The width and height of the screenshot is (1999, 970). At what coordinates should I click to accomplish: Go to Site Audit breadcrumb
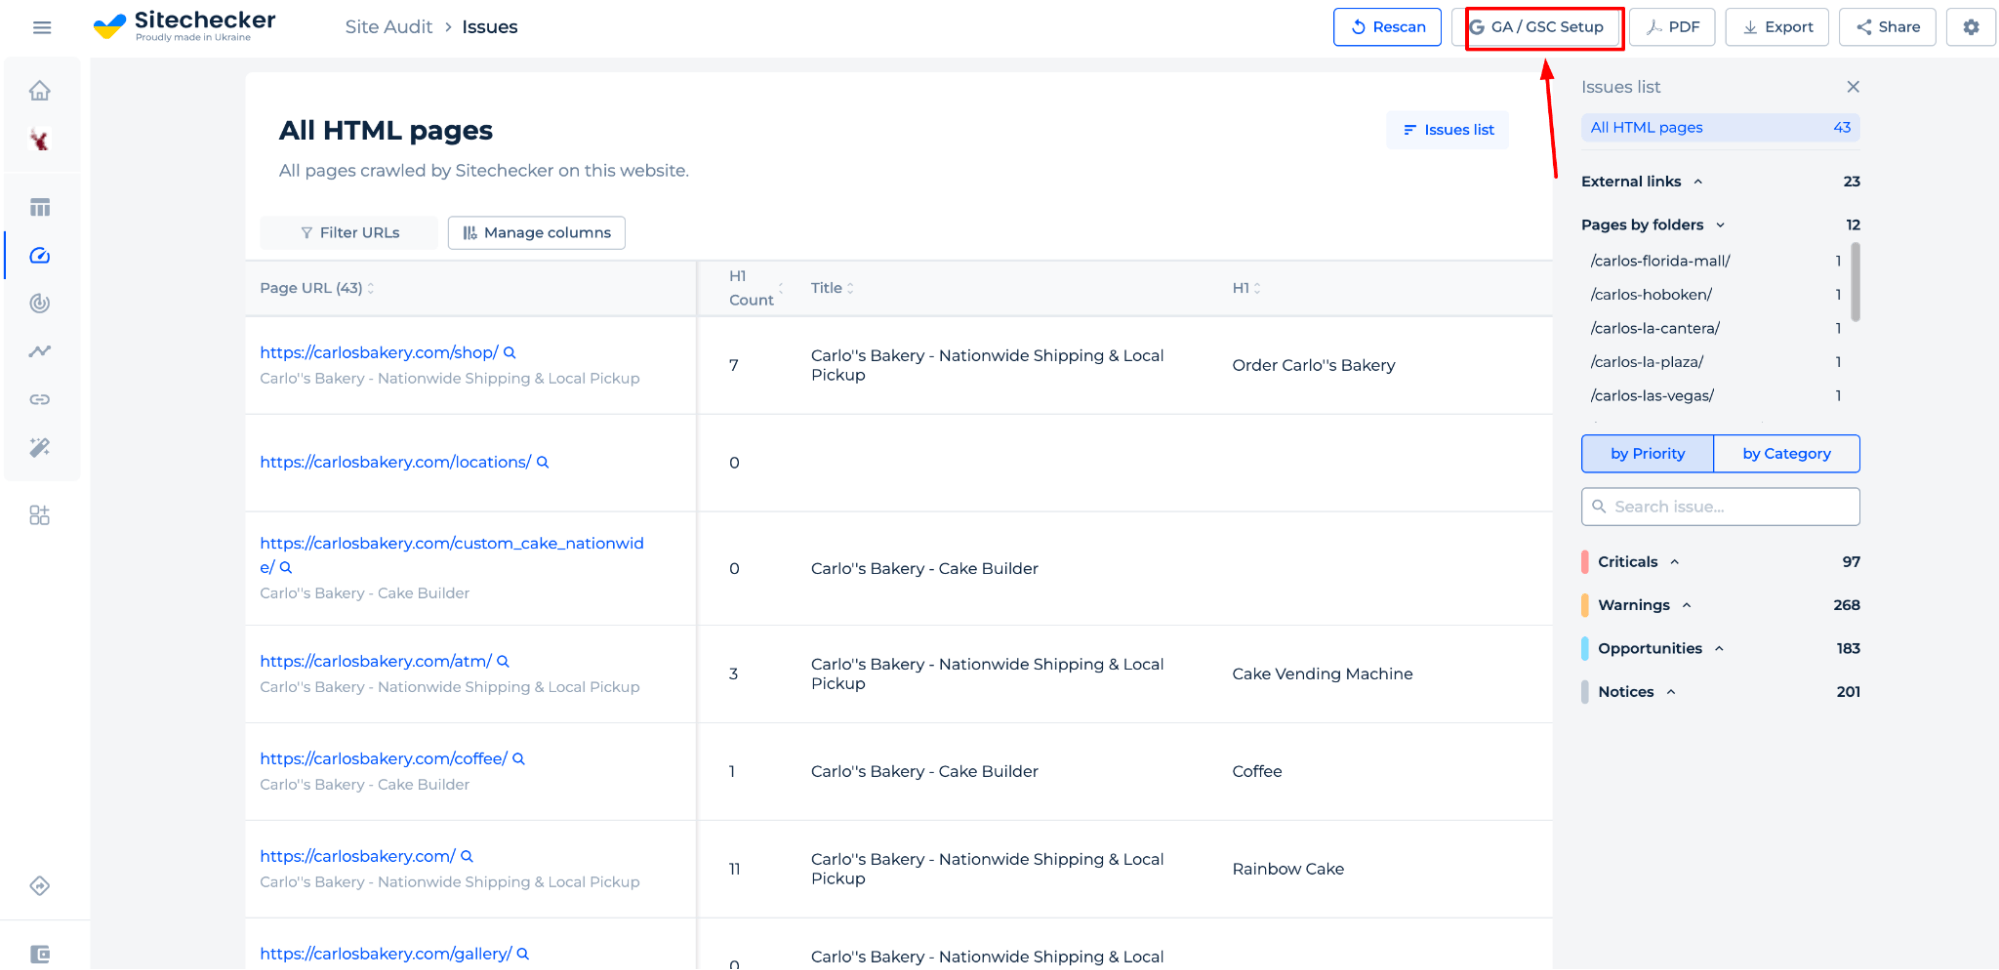click(x=388, y=27)
